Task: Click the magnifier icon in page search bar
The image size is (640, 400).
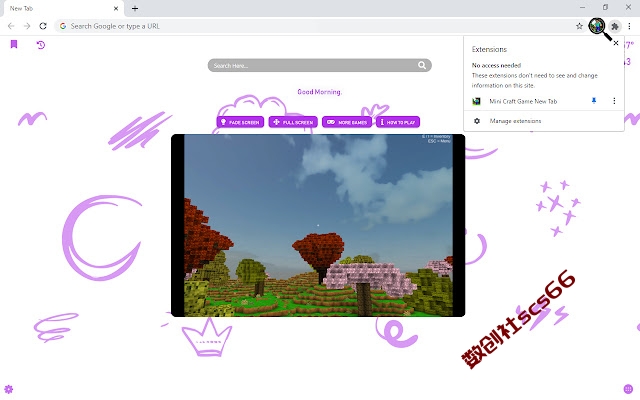Action: click(422, 65)
